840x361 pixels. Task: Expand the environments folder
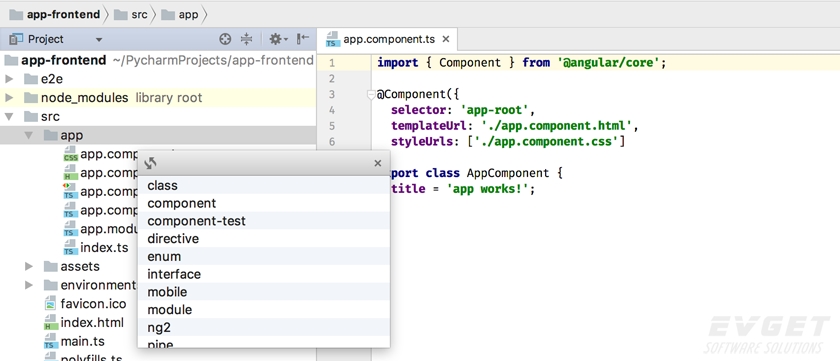(29, 285)
